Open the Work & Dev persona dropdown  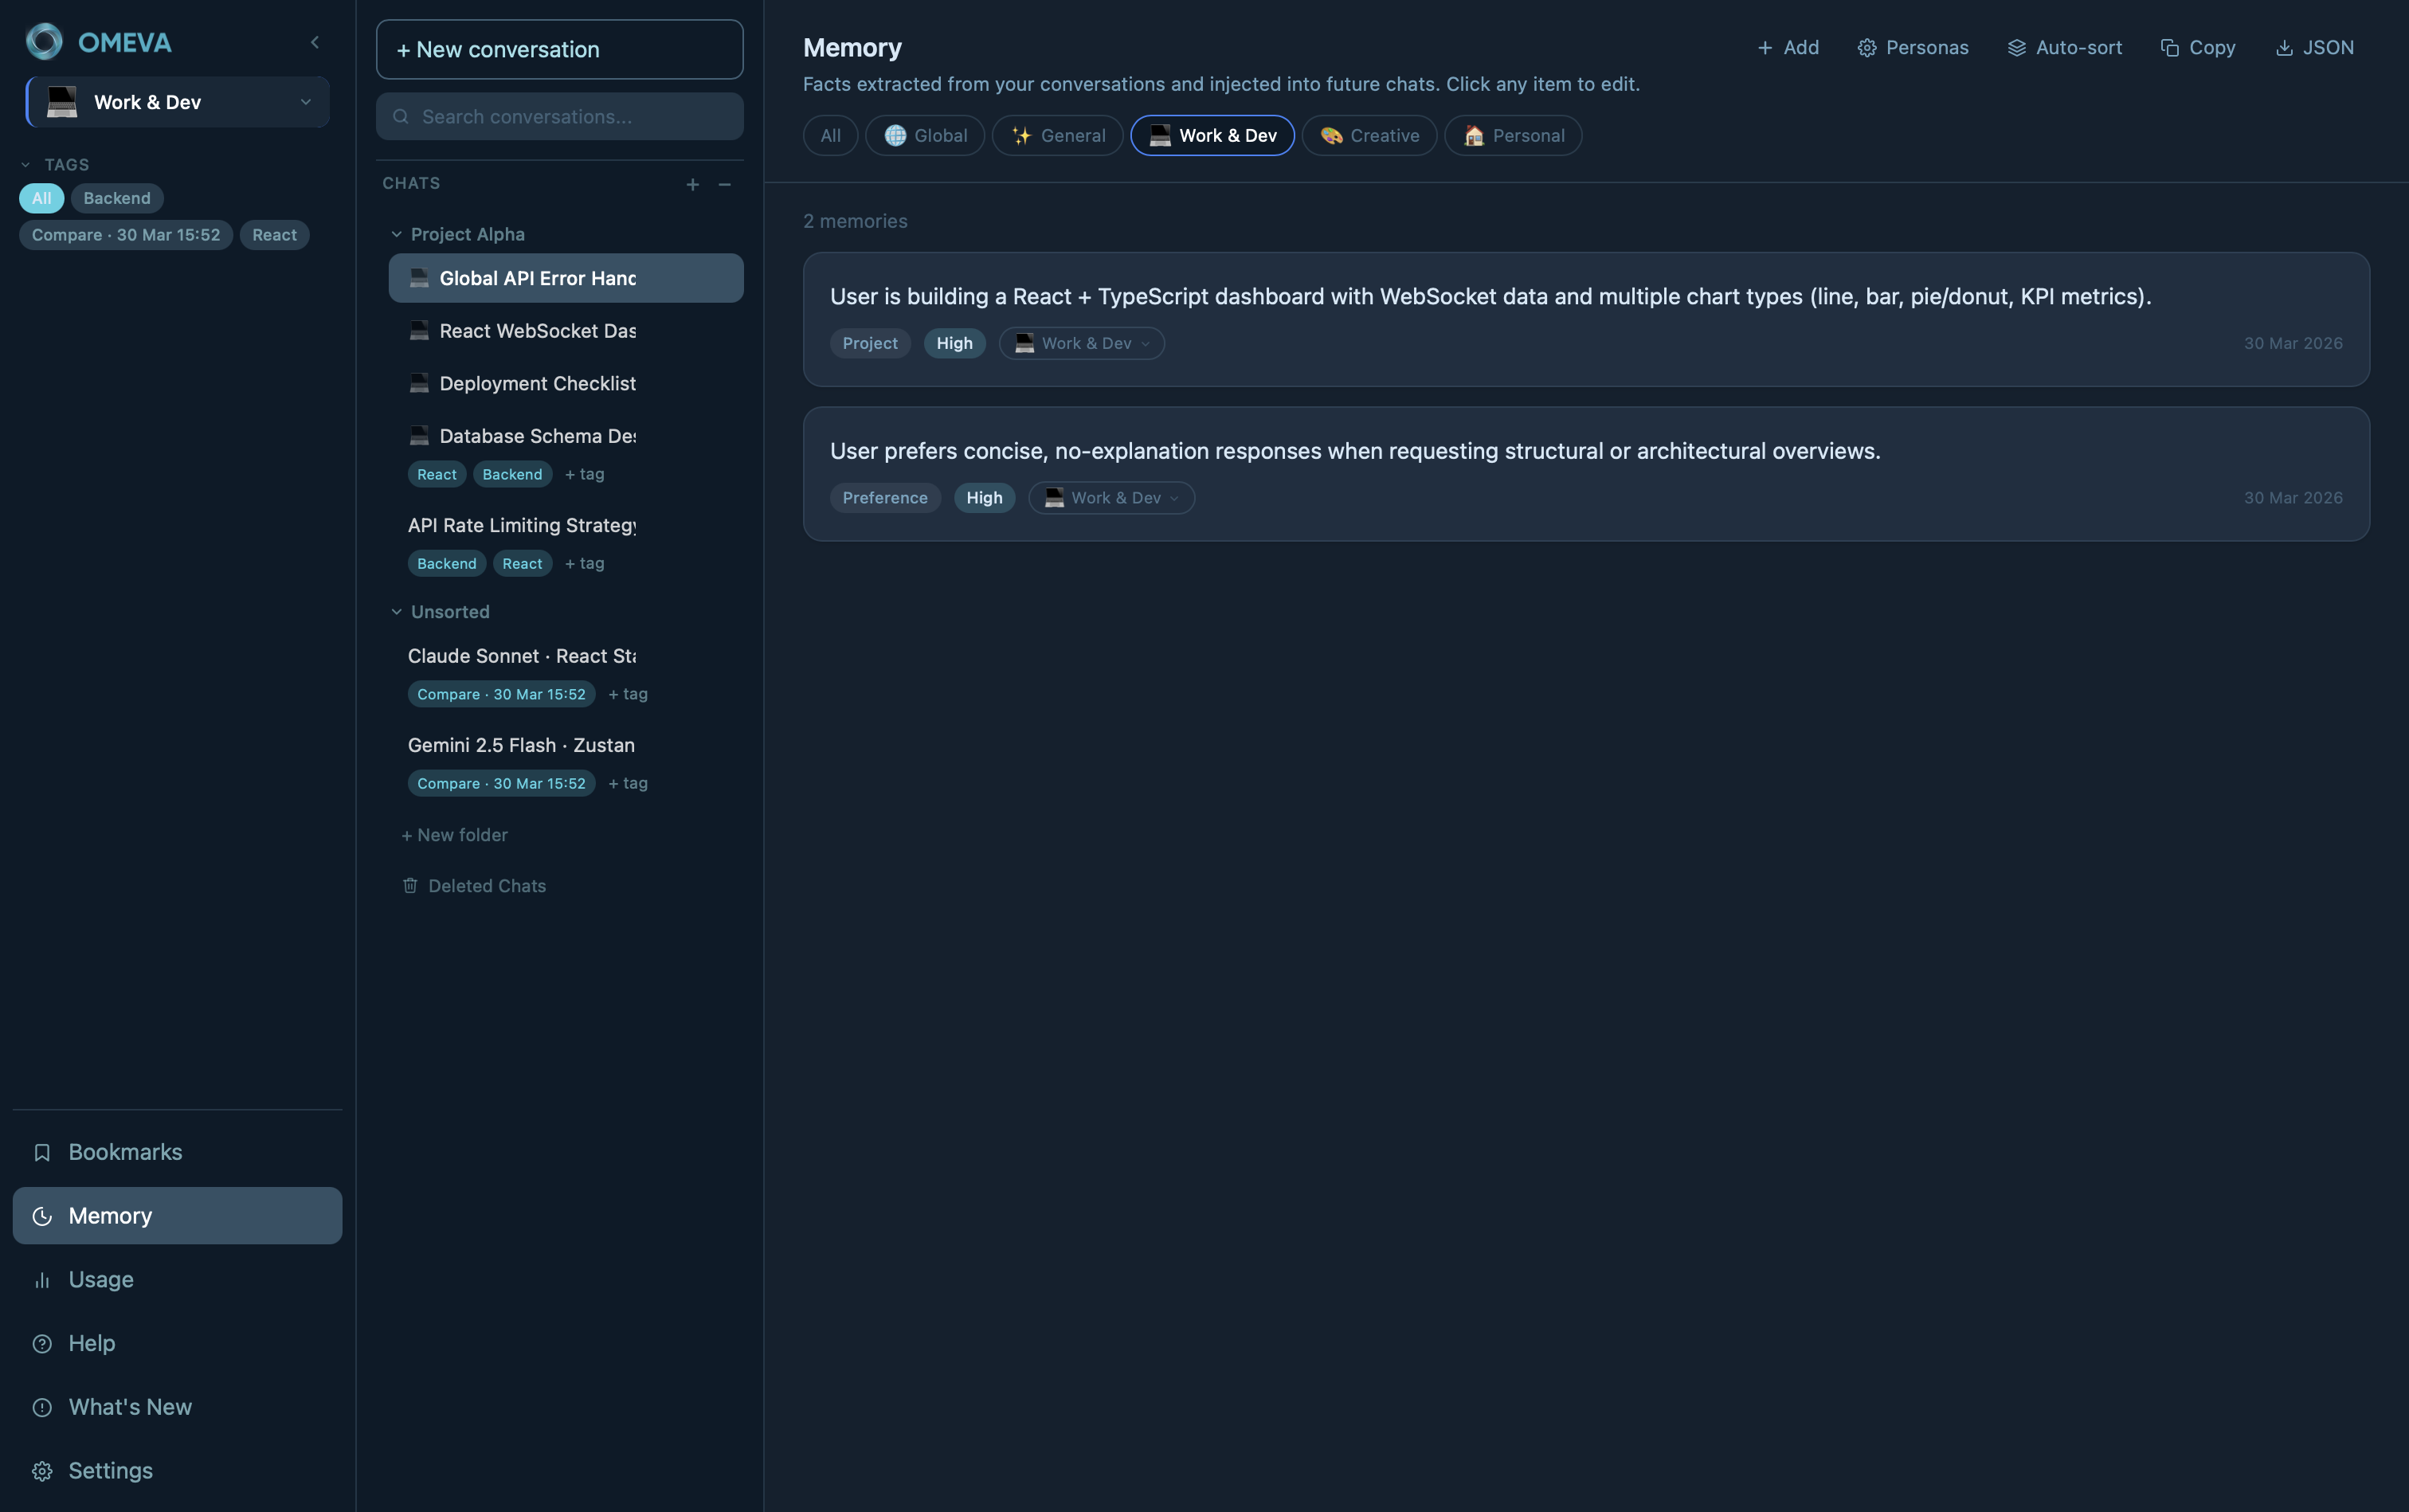178,102
